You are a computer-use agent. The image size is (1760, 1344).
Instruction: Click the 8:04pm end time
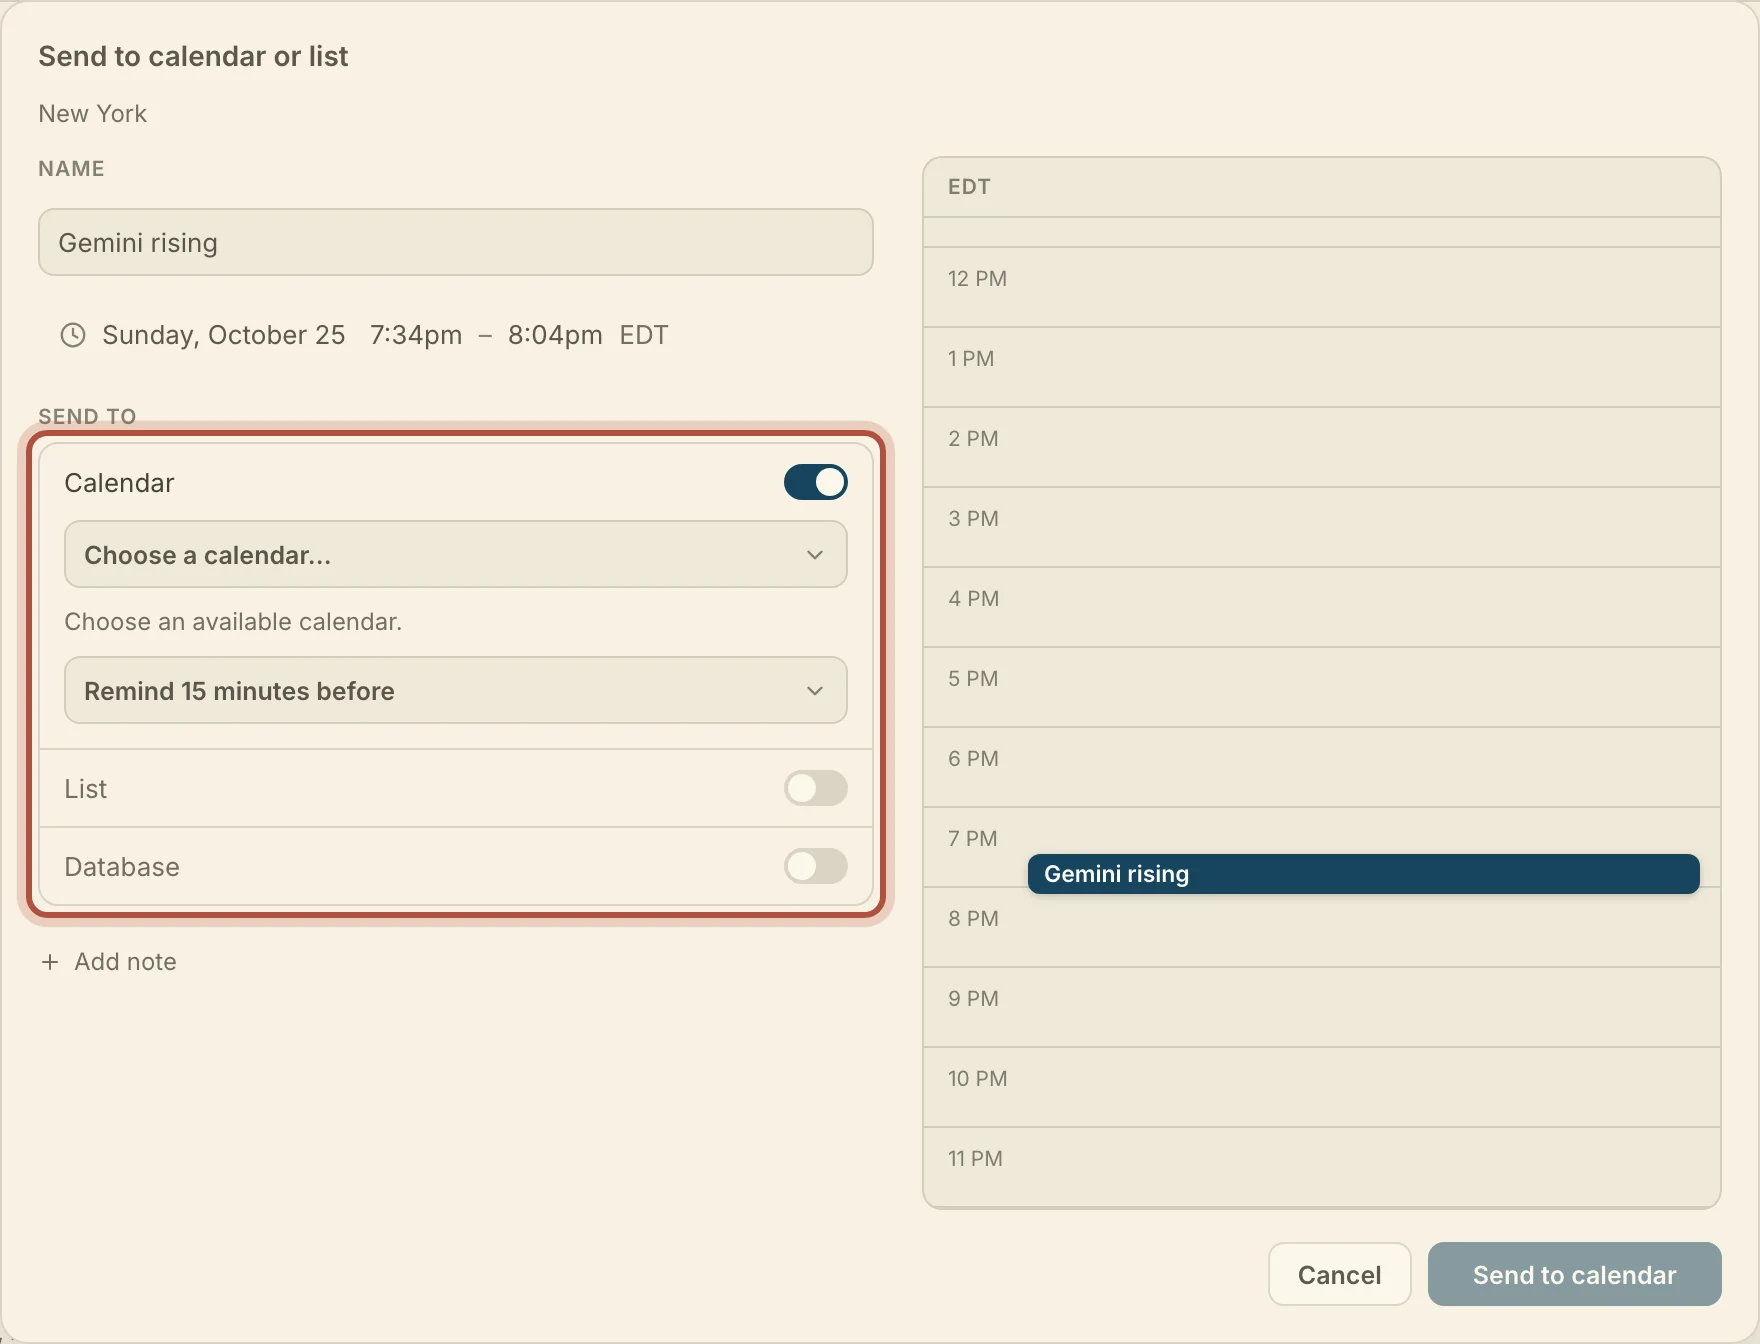coord(555,335)
